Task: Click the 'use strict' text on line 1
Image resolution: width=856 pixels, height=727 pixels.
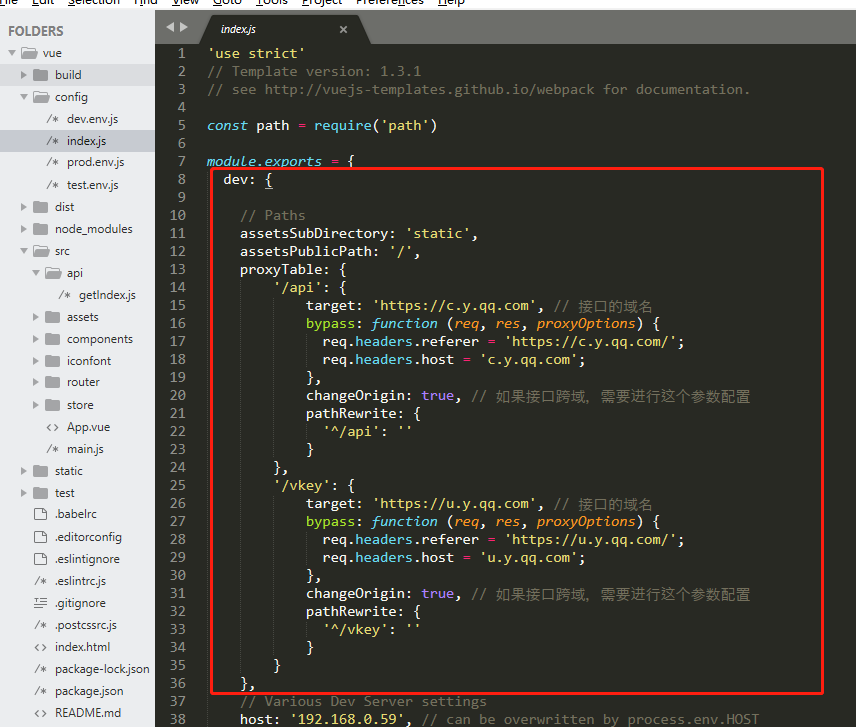Action: pyautogui.click(x=256, y=53)
